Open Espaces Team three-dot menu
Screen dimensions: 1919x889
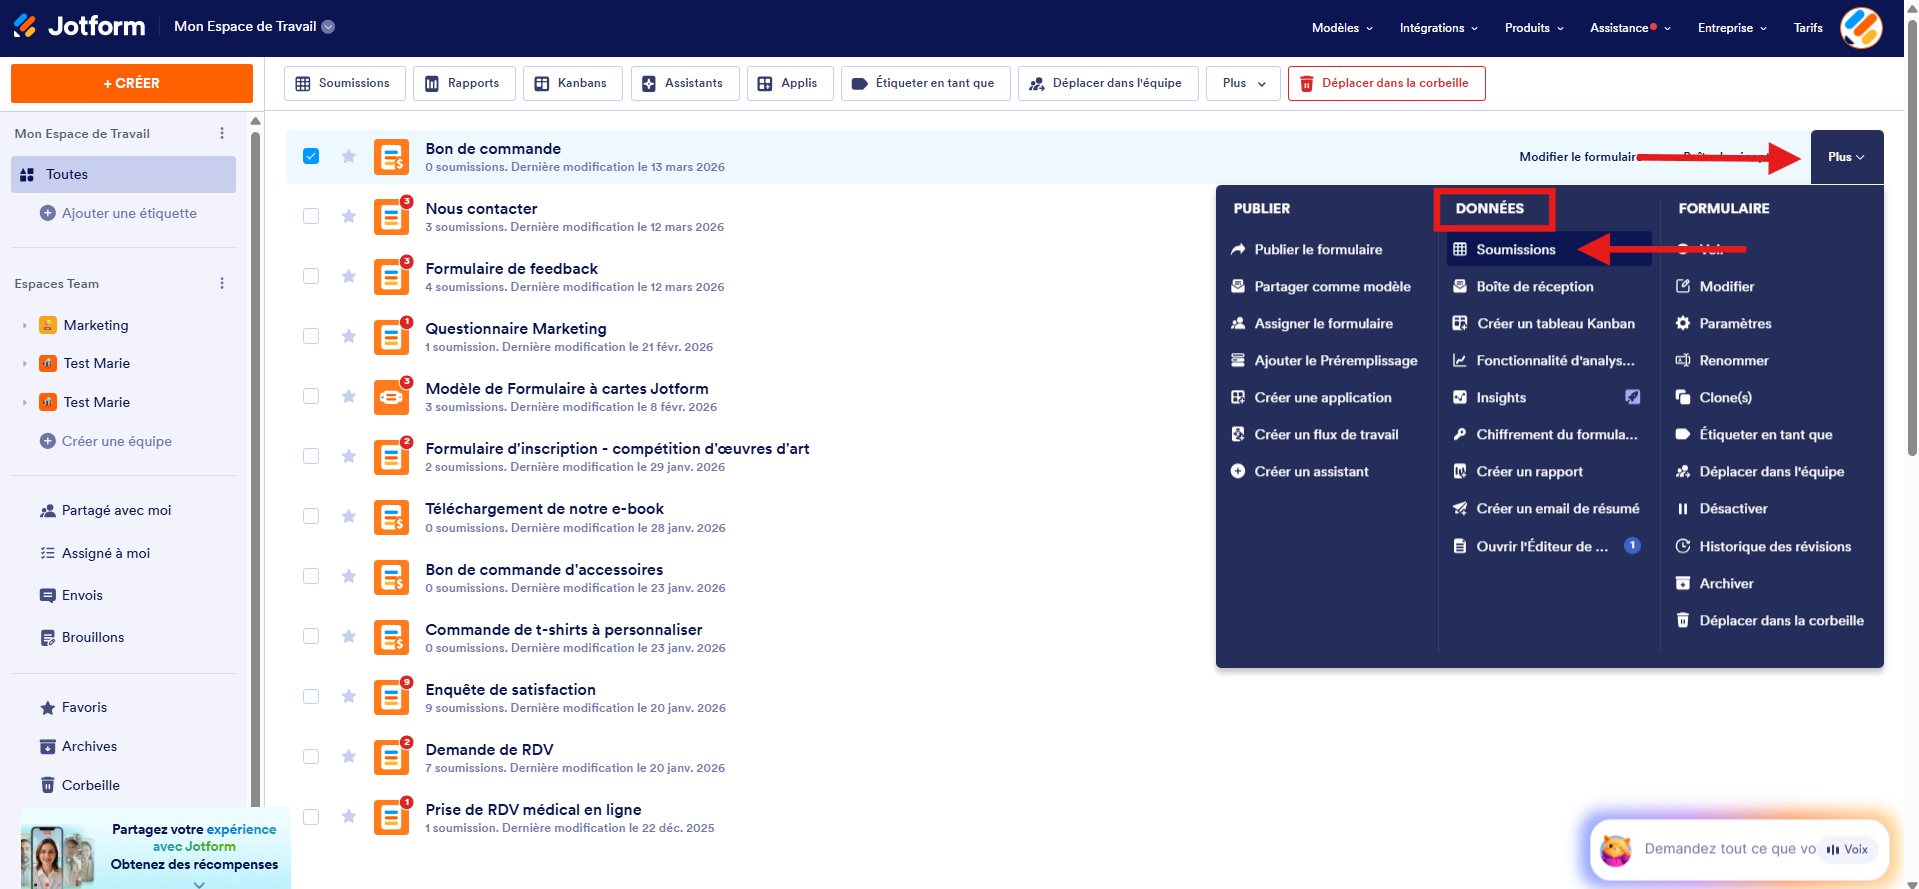pyautogui.click(x=222, y=283)
